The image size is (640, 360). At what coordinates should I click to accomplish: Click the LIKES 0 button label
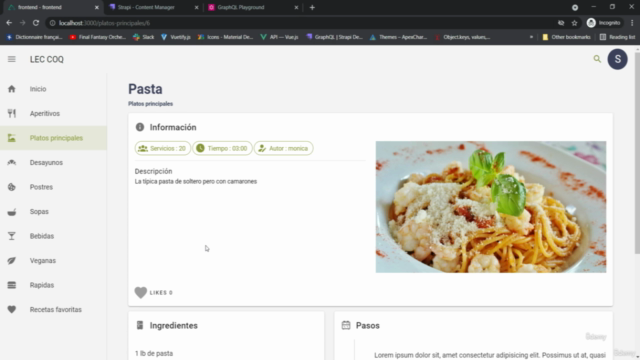pos(161,293)
